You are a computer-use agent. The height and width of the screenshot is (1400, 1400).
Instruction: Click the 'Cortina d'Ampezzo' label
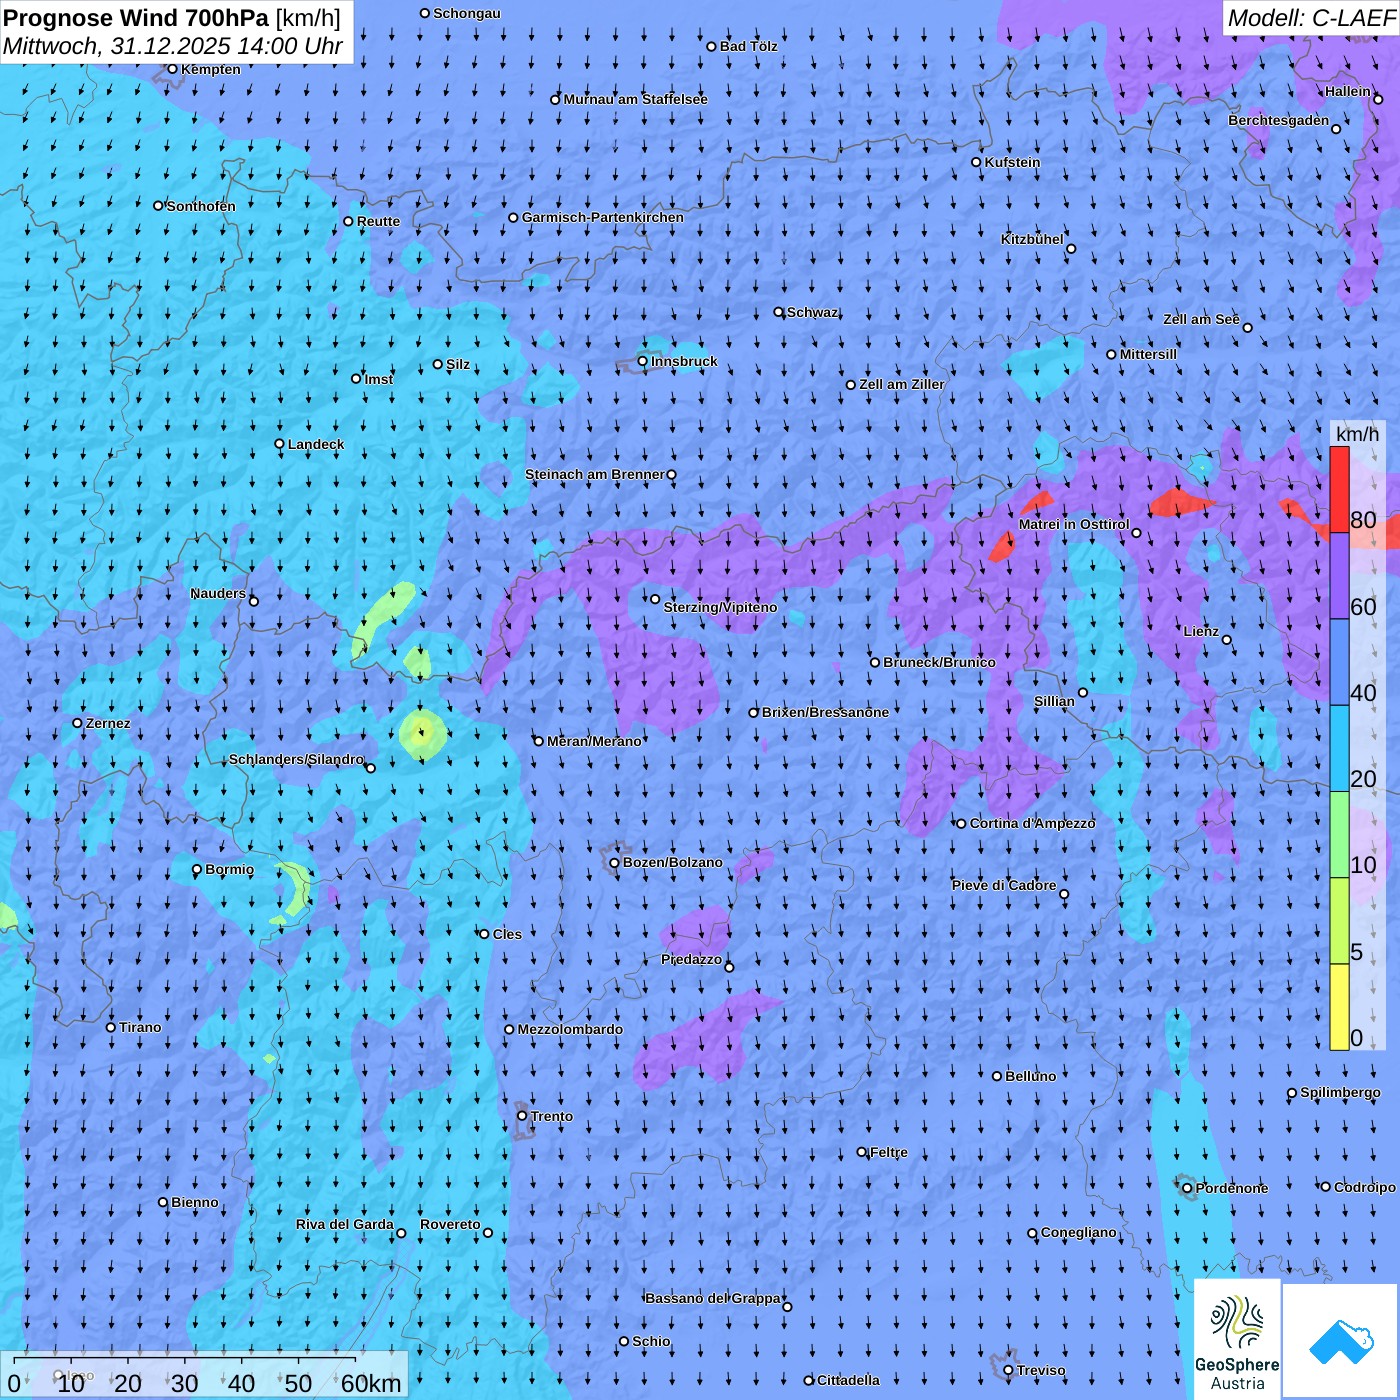[x=1033, y=823]
